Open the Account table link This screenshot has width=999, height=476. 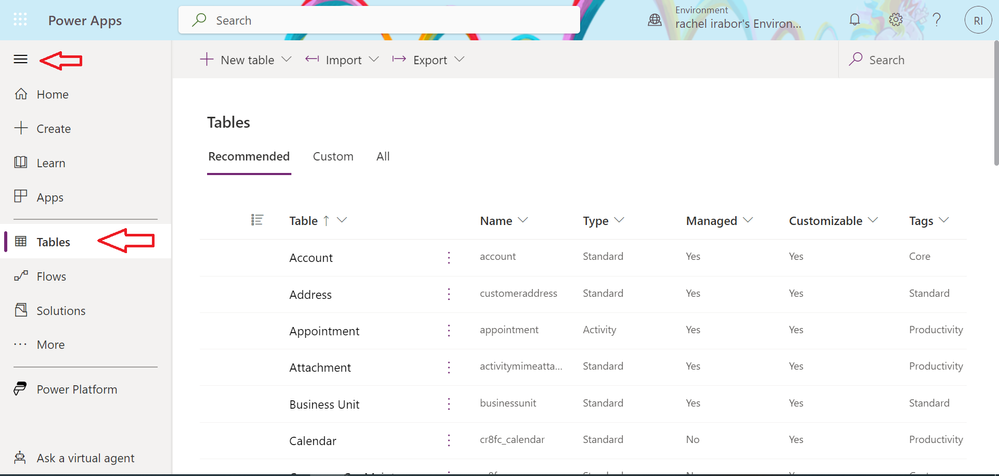point(311,257)
